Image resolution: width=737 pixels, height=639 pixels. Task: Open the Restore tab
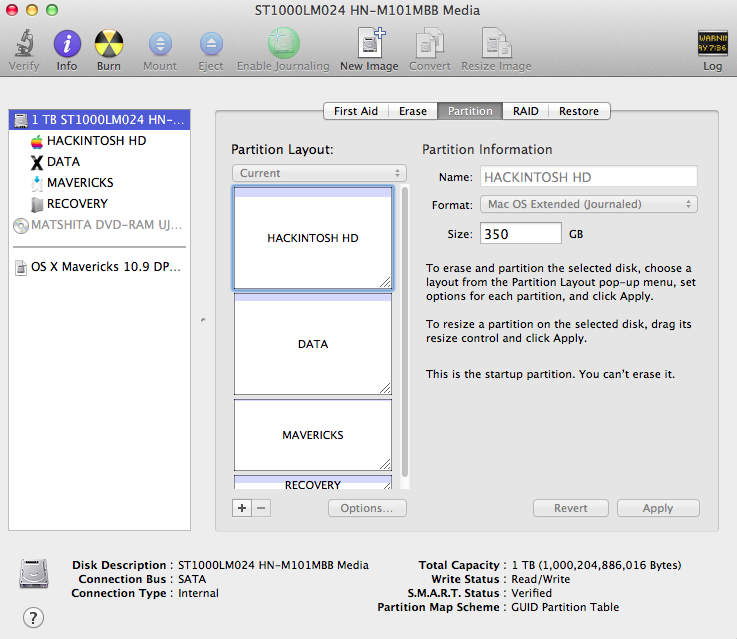pos(579,111)
